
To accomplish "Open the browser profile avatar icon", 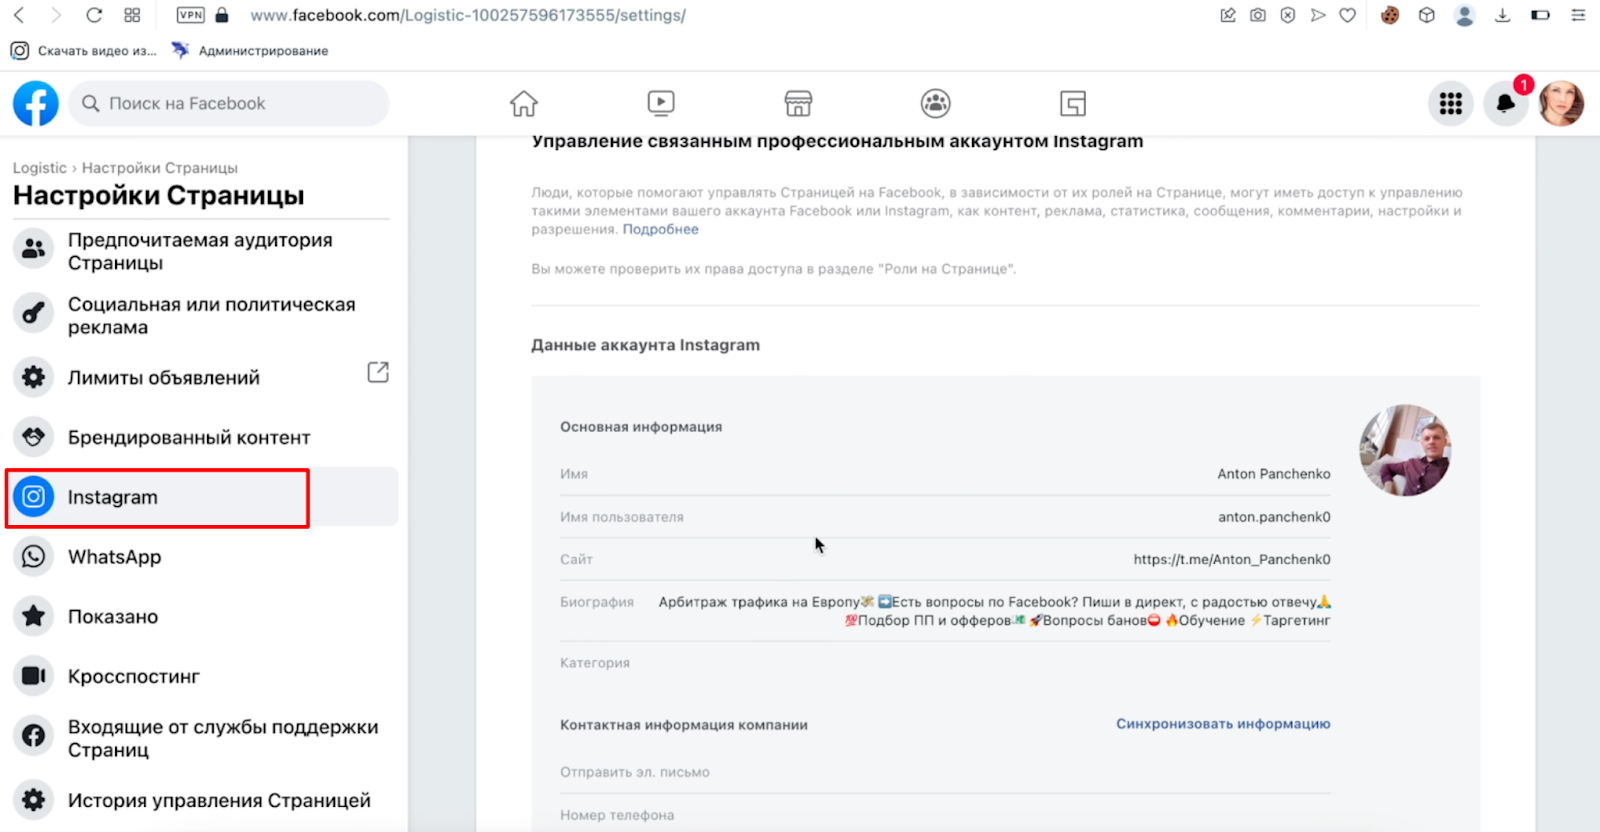I will [1465, 15].
